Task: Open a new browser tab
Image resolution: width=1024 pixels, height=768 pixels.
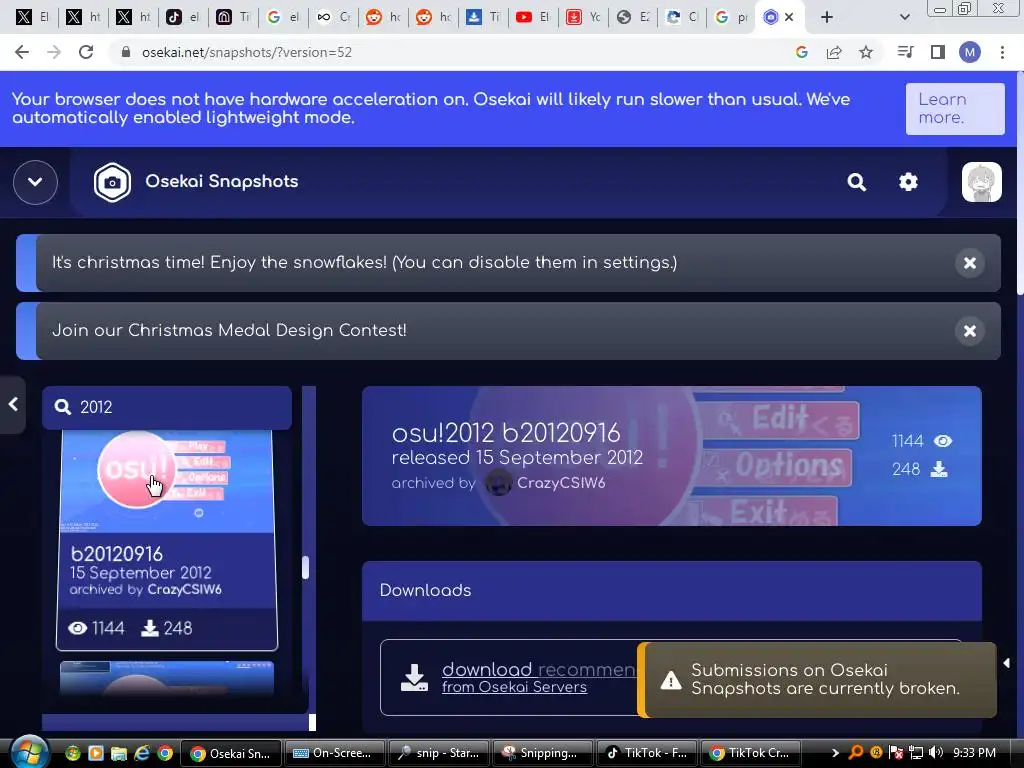Action: 827,17
